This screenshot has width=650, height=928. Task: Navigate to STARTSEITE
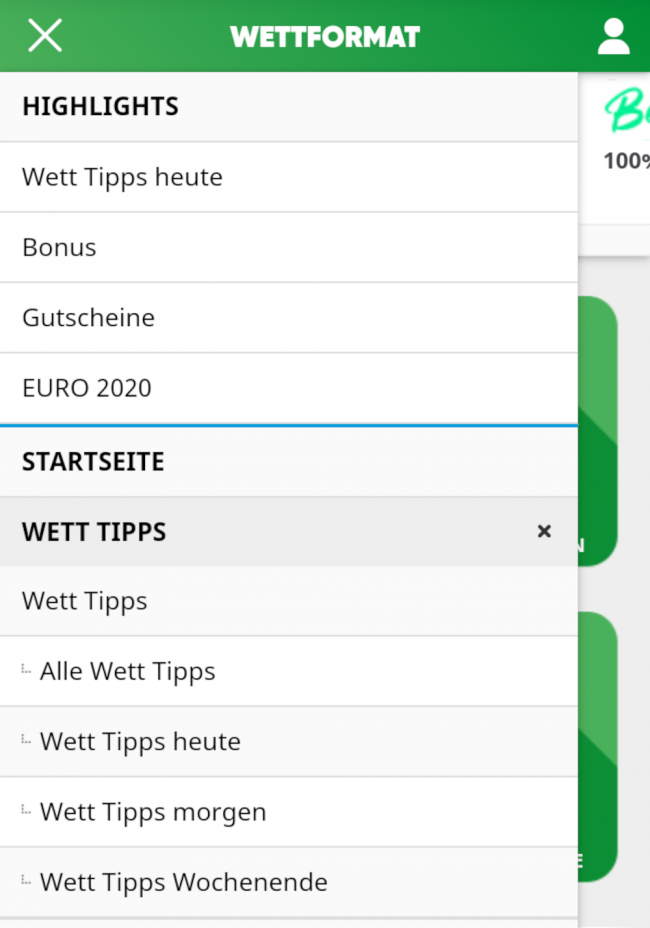[93, 462]
